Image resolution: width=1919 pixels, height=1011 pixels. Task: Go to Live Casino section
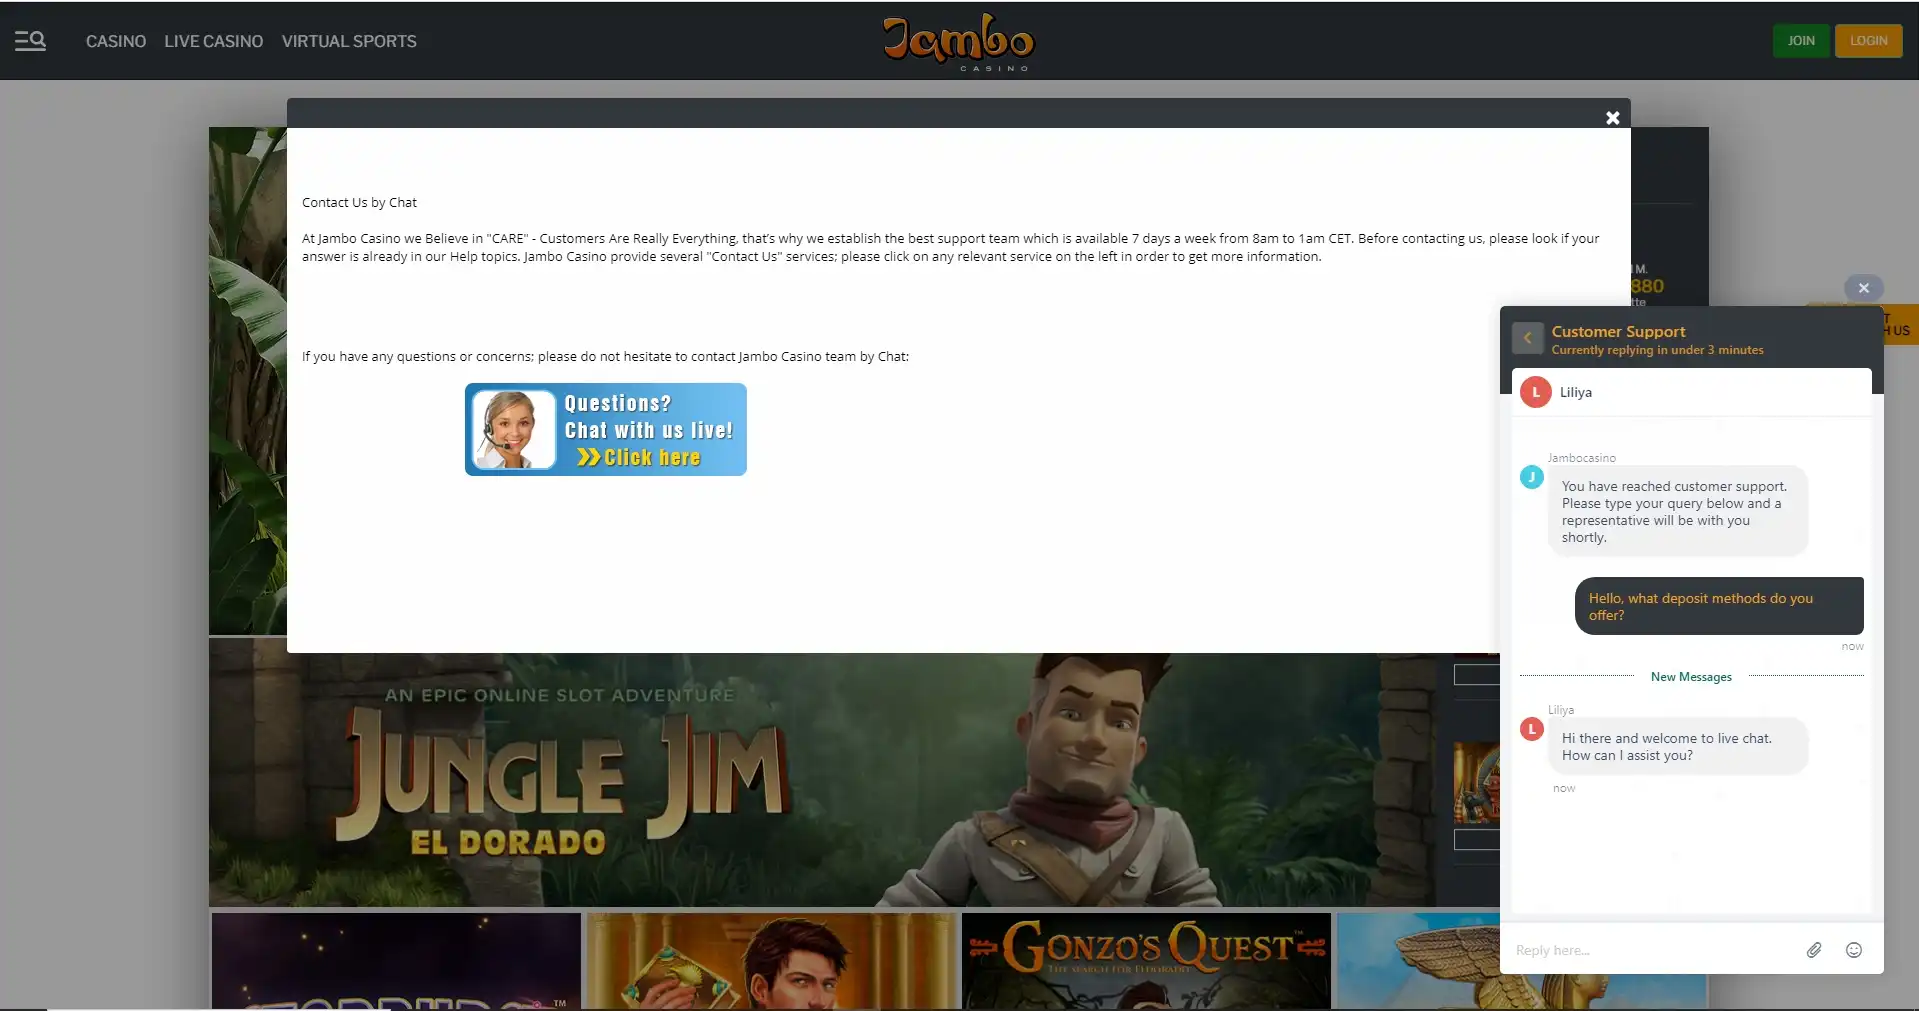coord(213,41)
